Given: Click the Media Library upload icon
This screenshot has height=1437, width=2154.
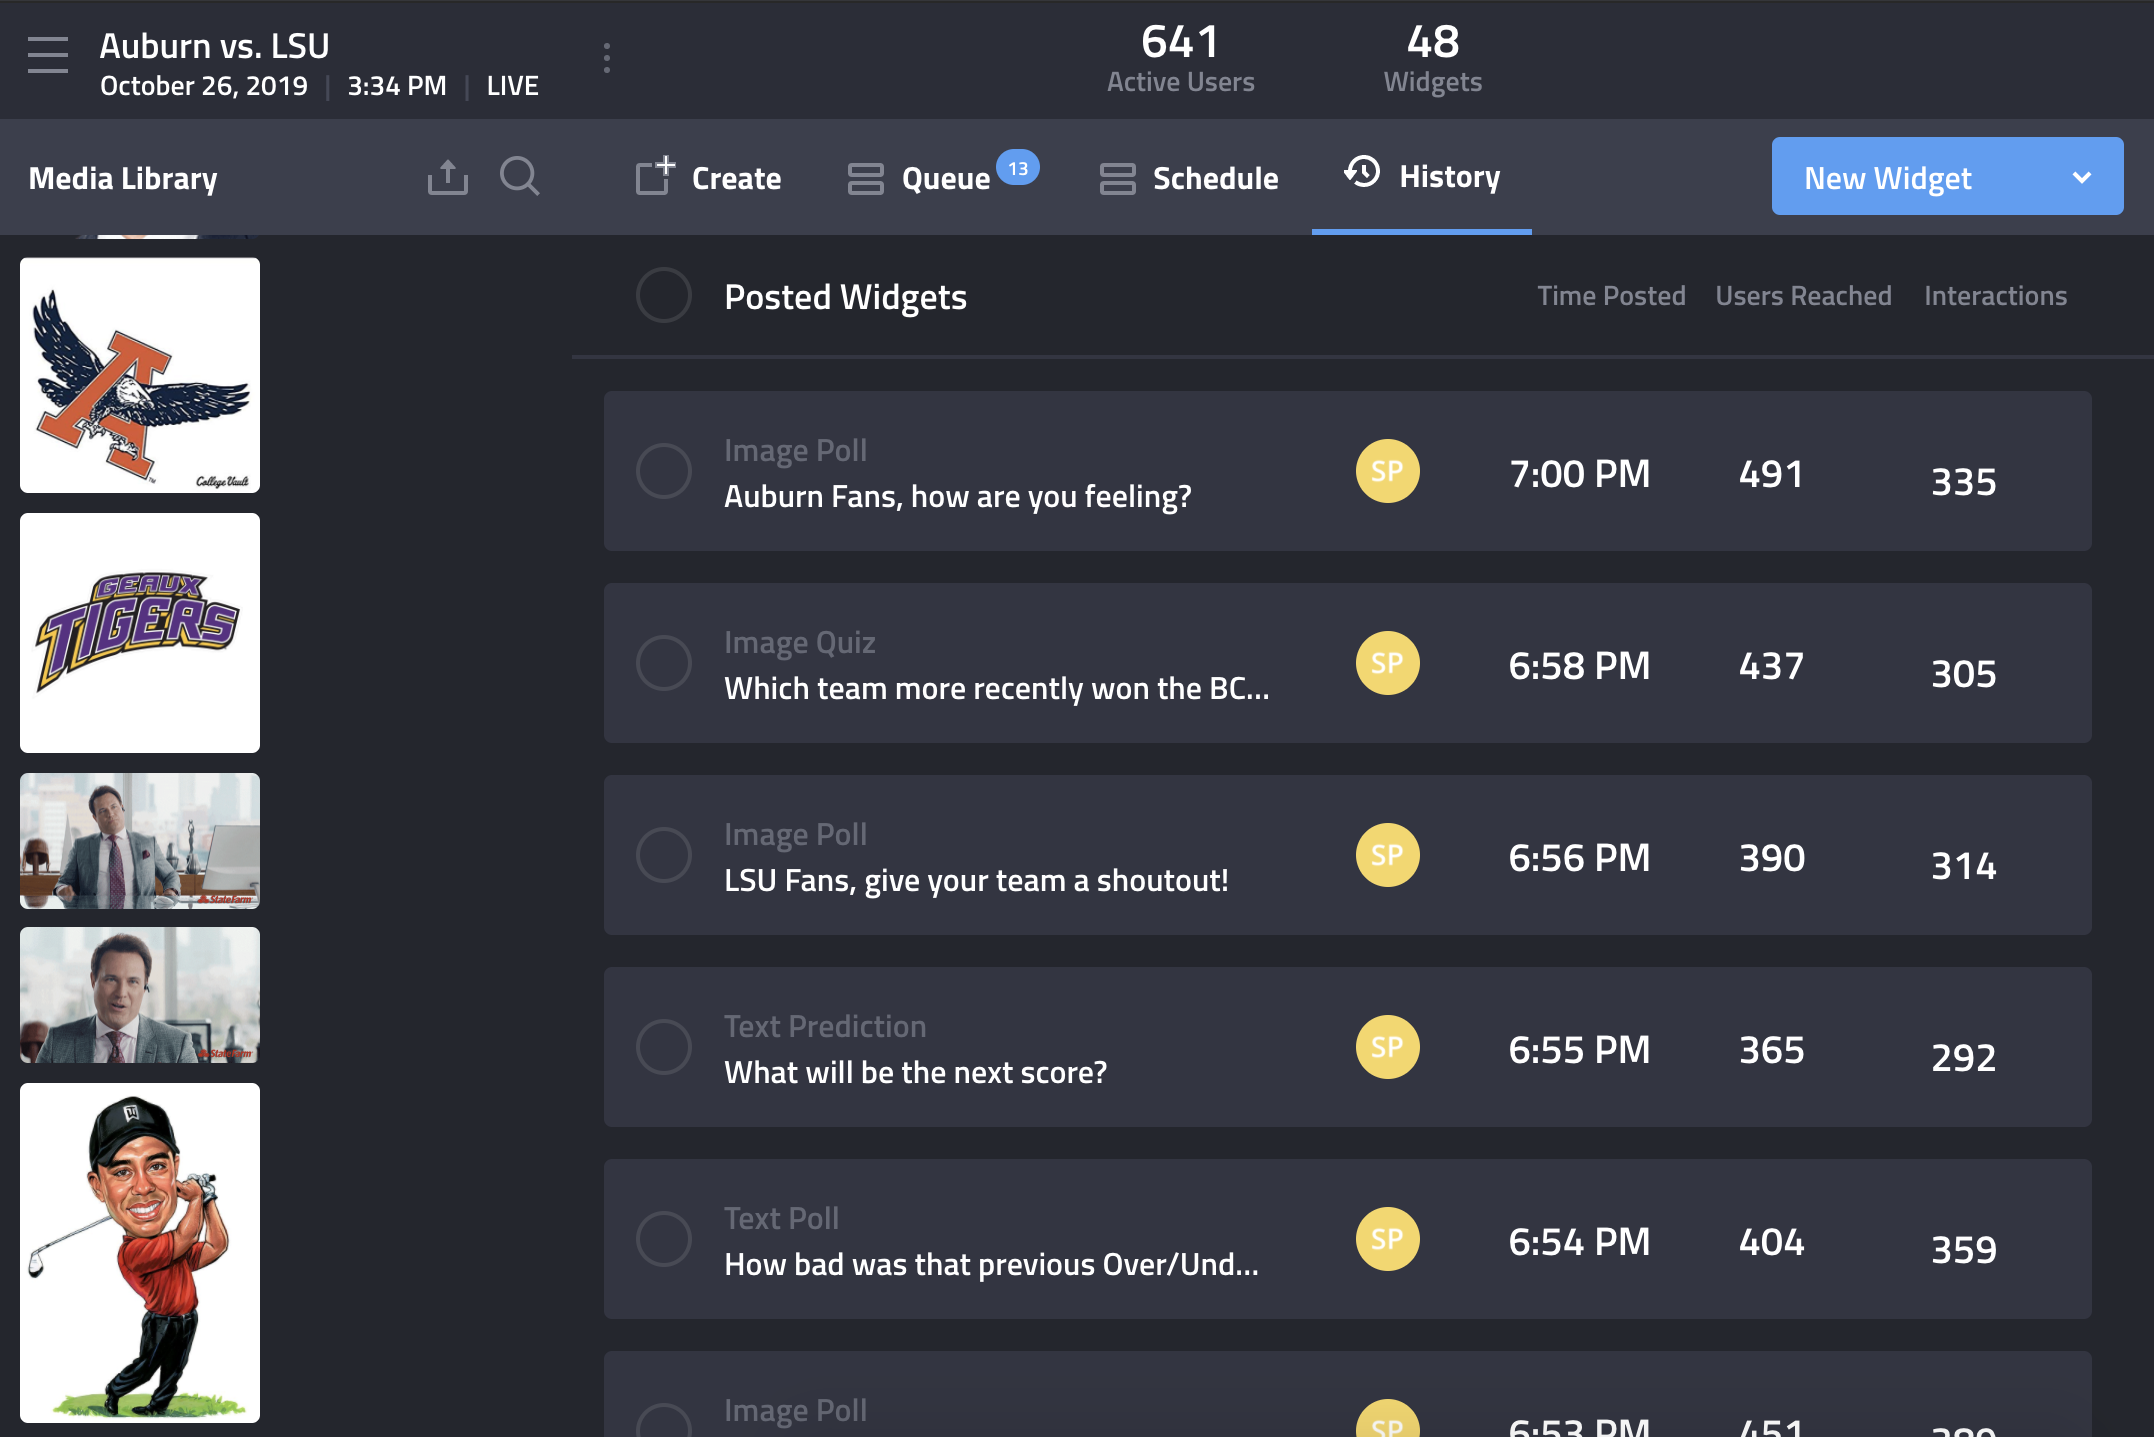Looking at the screenshot, I should tap(447, 177).
